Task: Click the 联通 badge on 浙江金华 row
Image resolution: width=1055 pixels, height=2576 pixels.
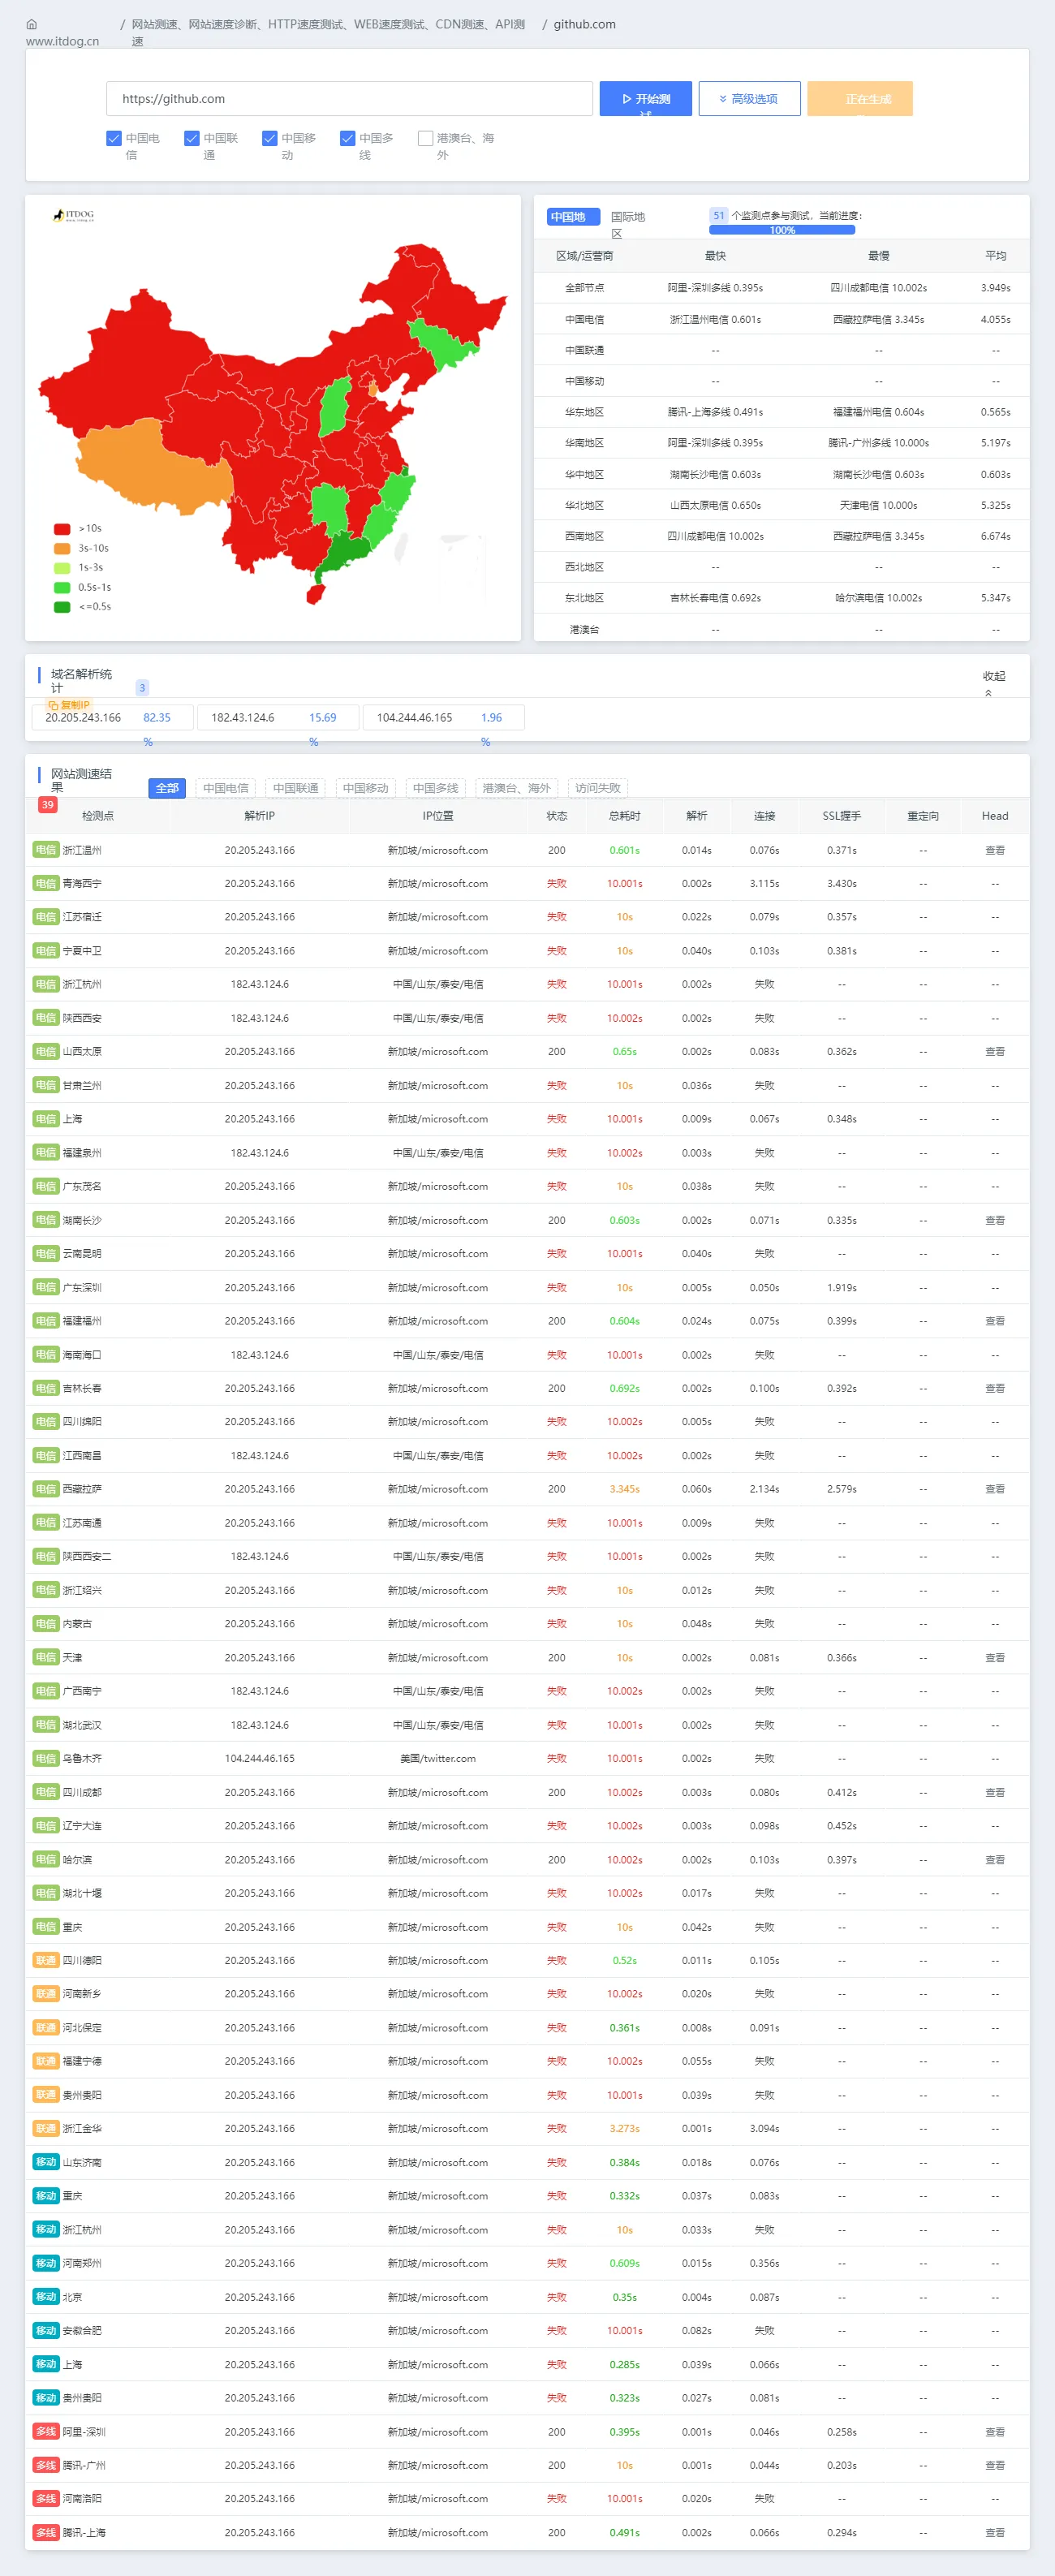Action: [x=46, y=2128]
